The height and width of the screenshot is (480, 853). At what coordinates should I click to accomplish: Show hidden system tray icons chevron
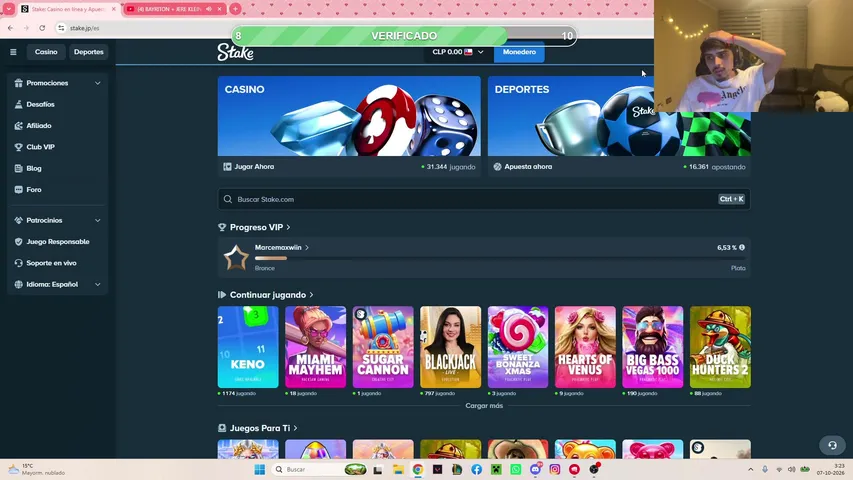[751, 469]
